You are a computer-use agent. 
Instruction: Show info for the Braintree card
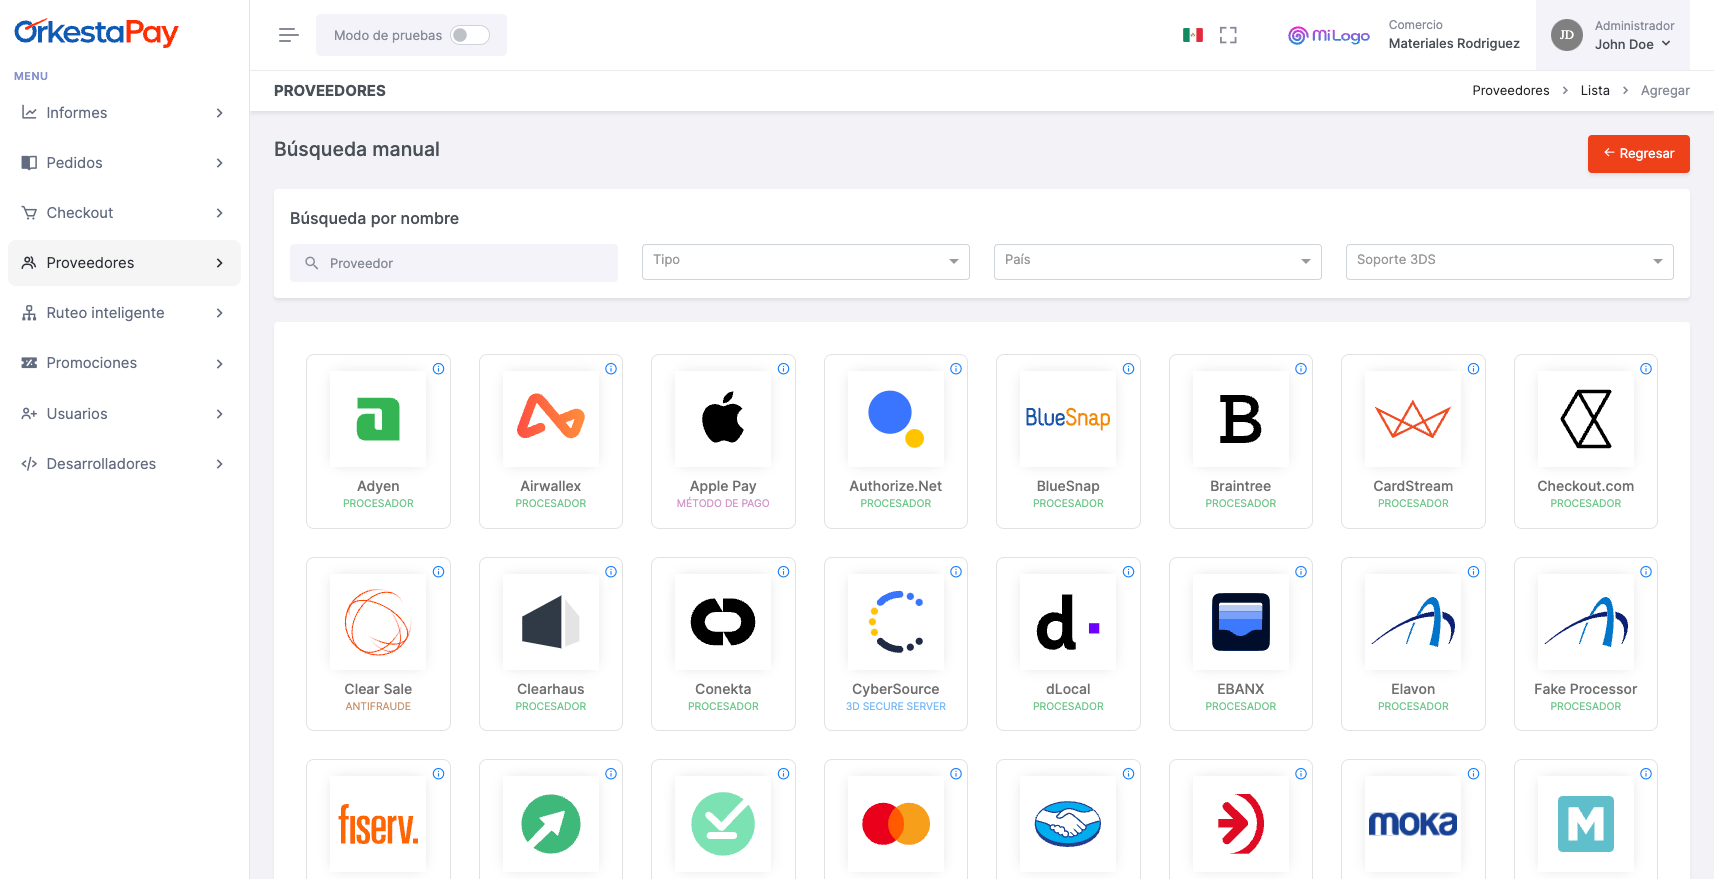point(1301,369)
